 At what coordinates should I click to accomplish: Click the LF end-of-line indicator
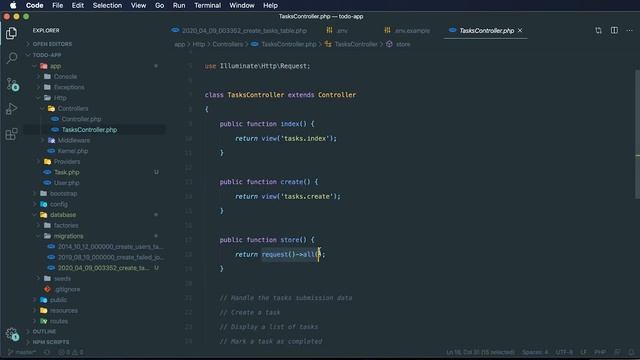click(583, 352)
